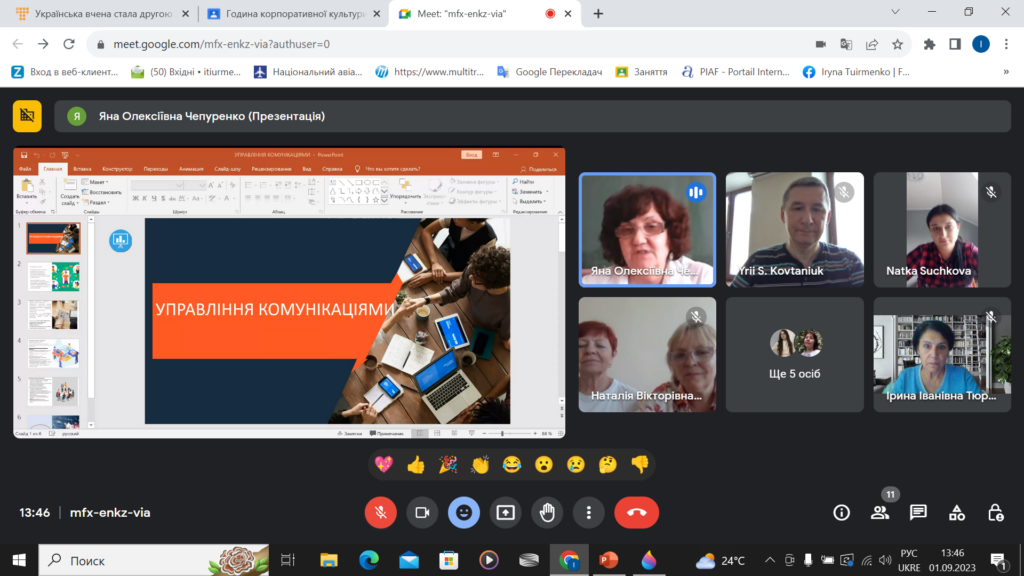Toggle the camera off
This screenshot has width=1024, height=576.
click(422, 512)
